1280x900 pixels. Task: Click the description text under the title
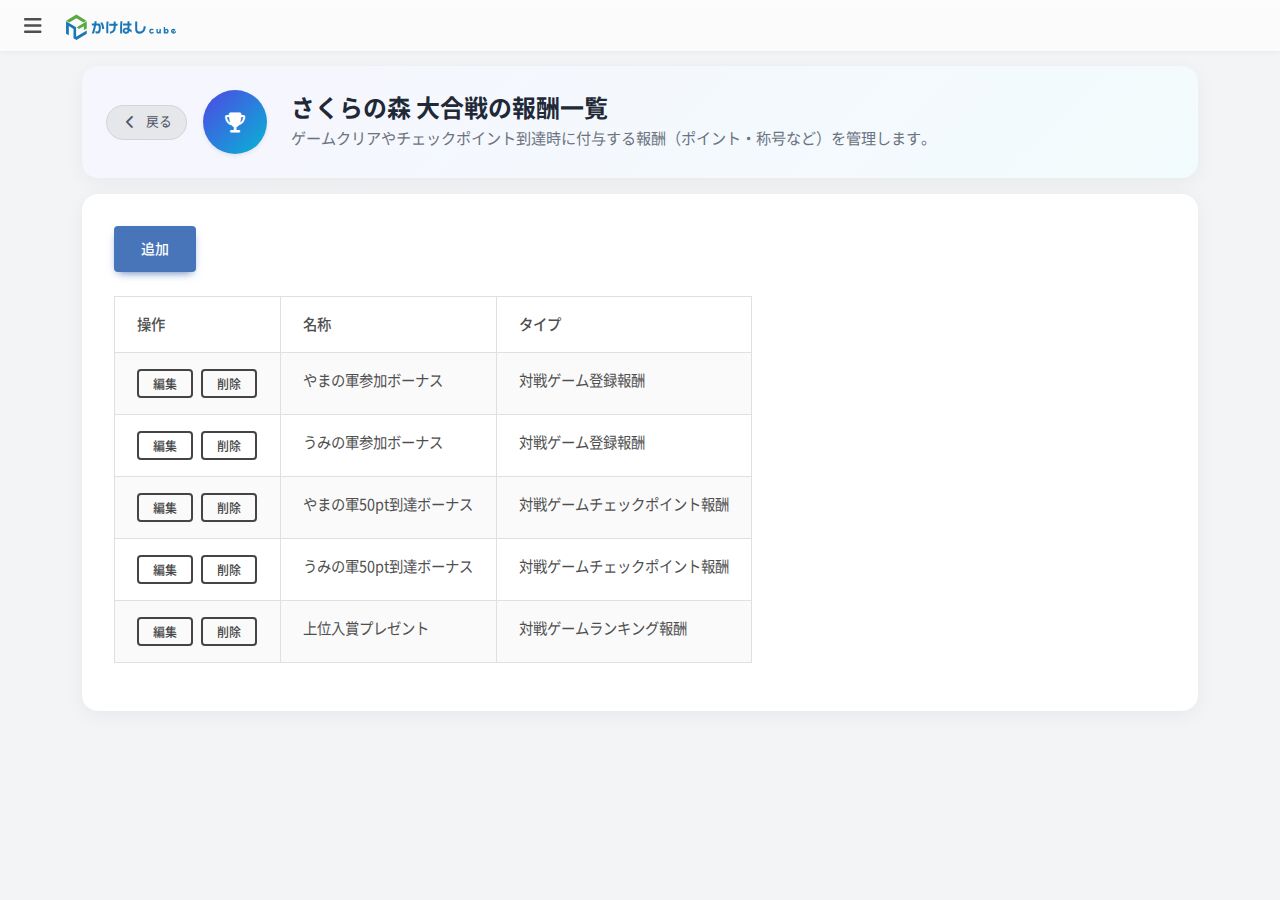click(612, 139)
